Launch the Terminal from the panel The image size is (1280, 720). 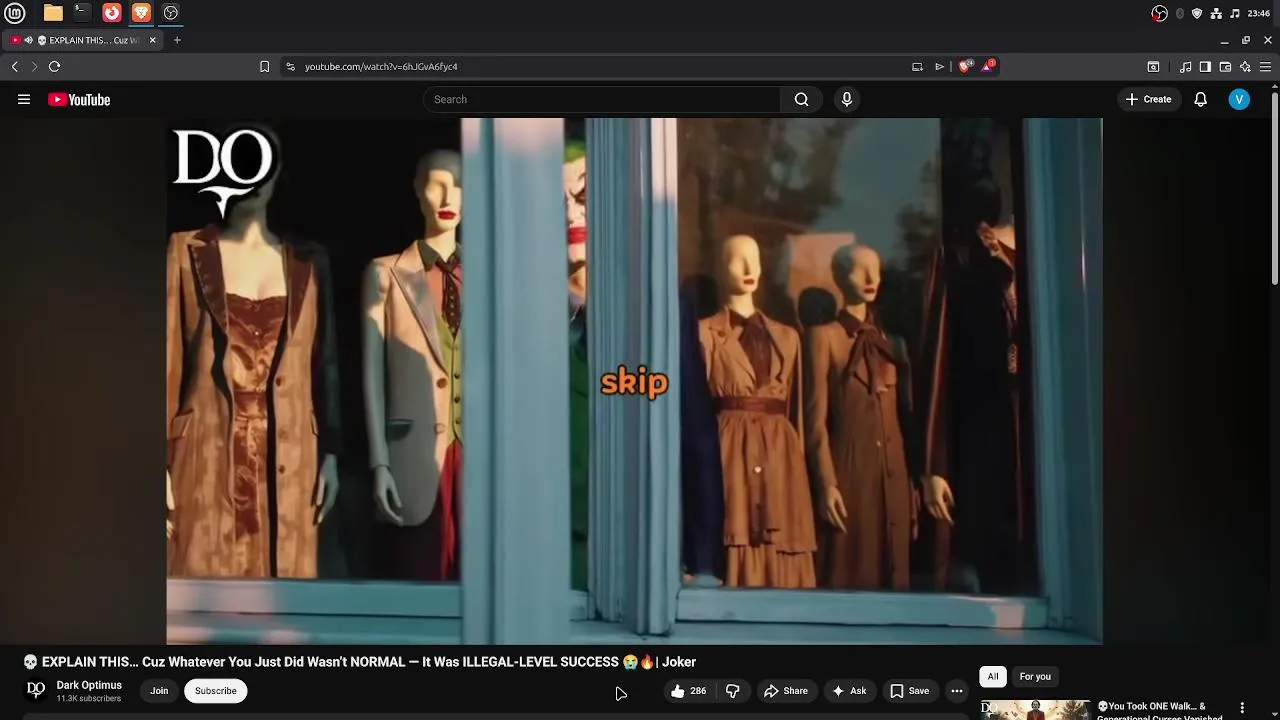[x=82, y=13]
